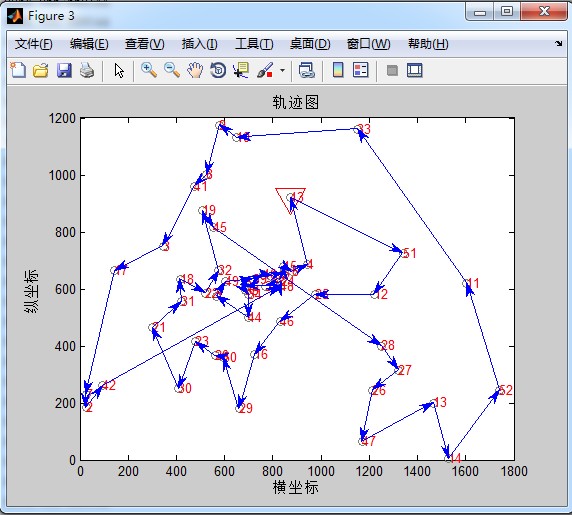Click the plot title 轨迹图

tap(295, 102)
